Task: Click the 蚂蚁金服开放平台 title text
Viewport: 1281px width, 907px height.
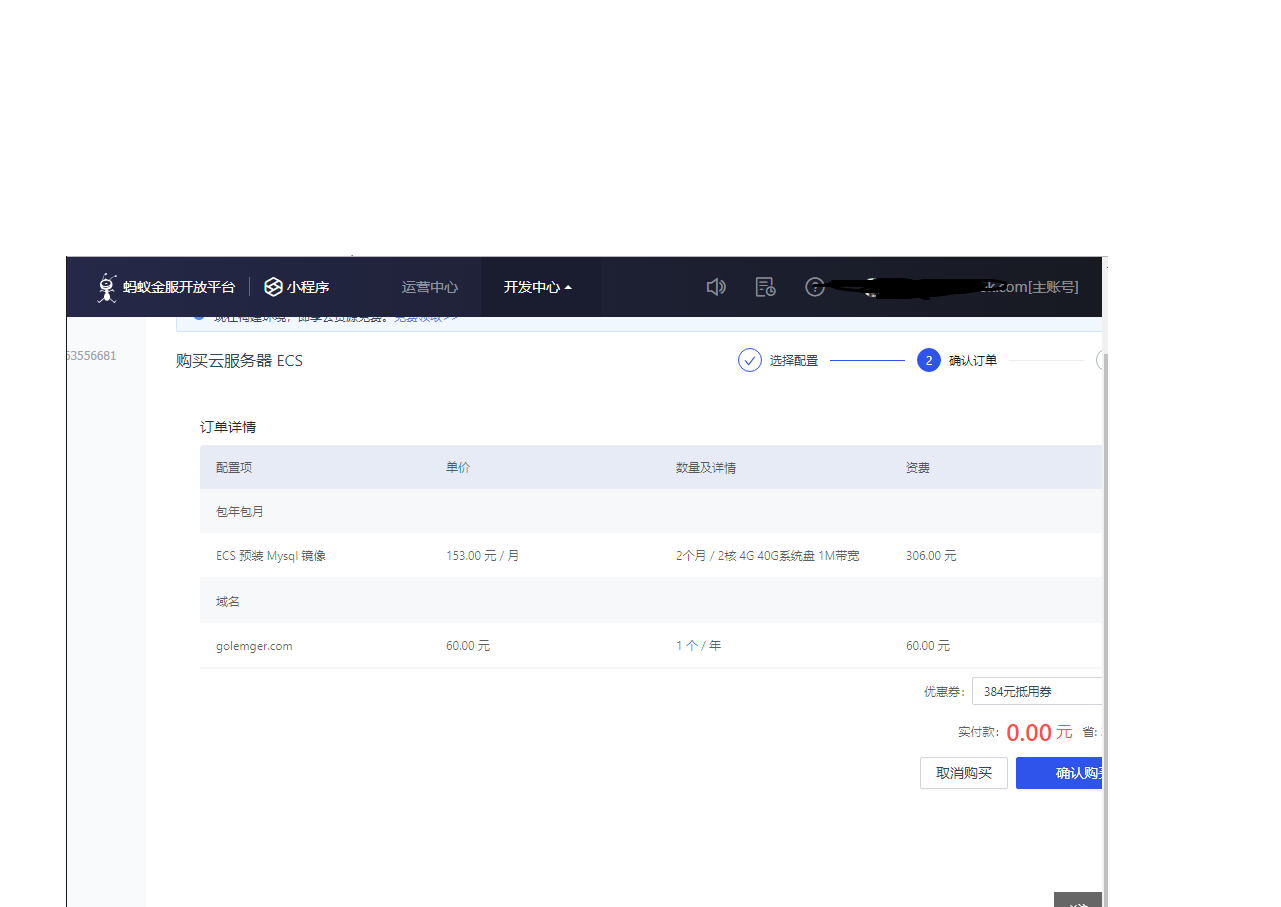Action: (x=179, y=287)
